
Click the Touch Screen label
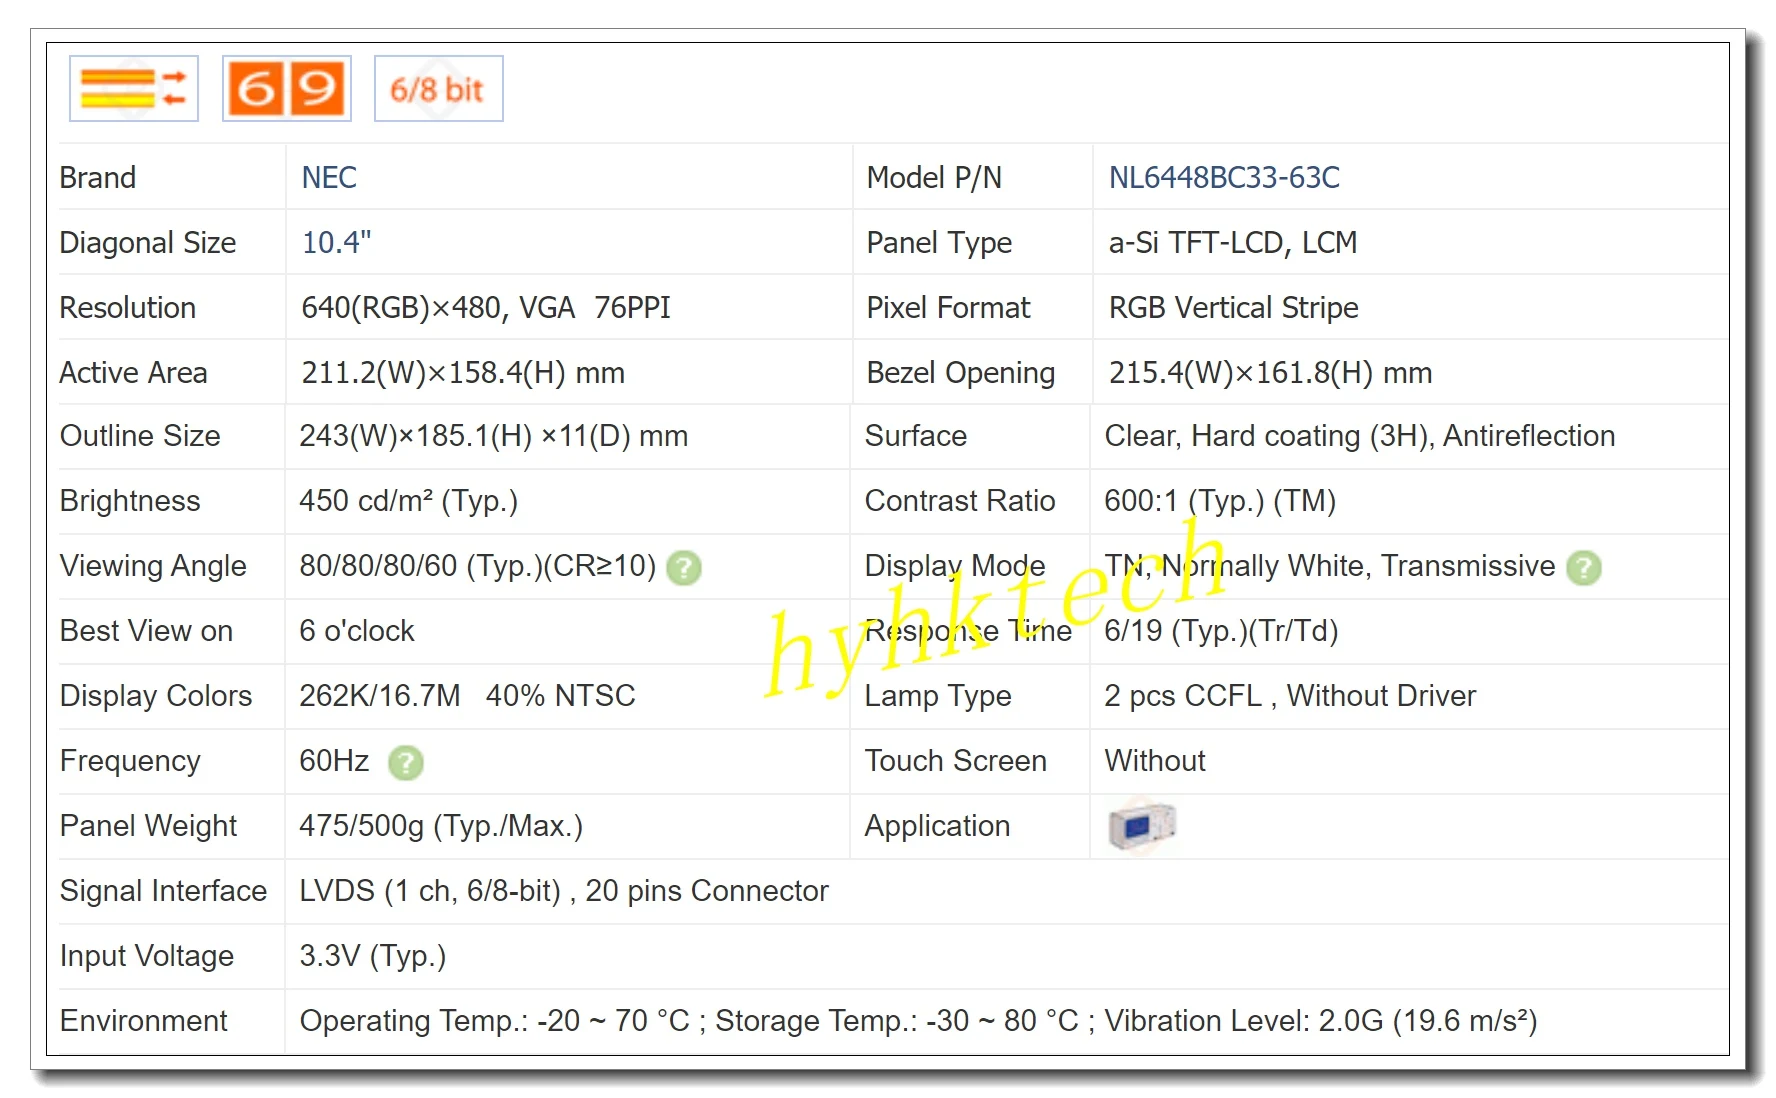coord(956,761)
